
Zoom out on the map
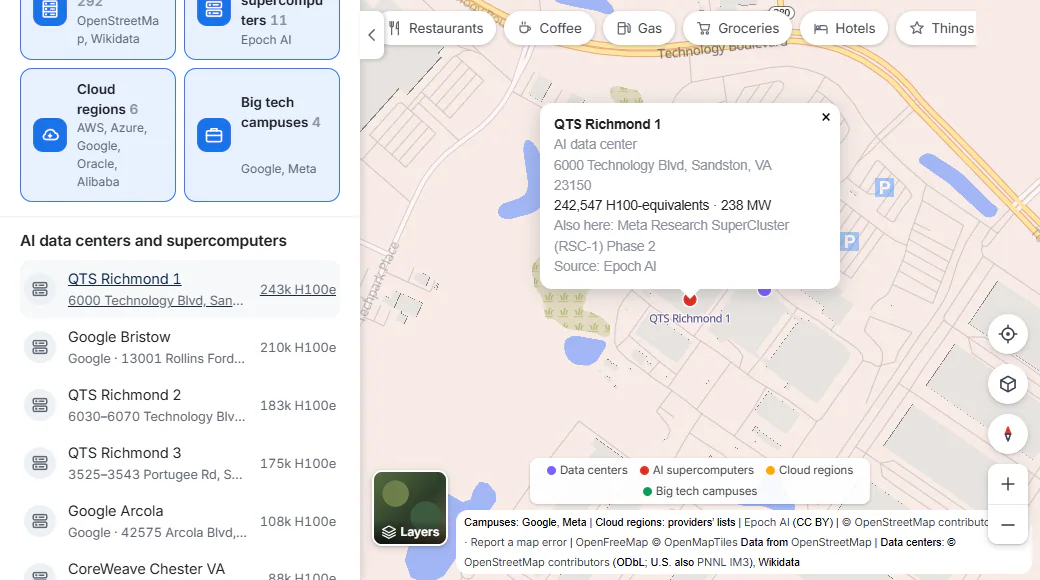click(1008, 525)
